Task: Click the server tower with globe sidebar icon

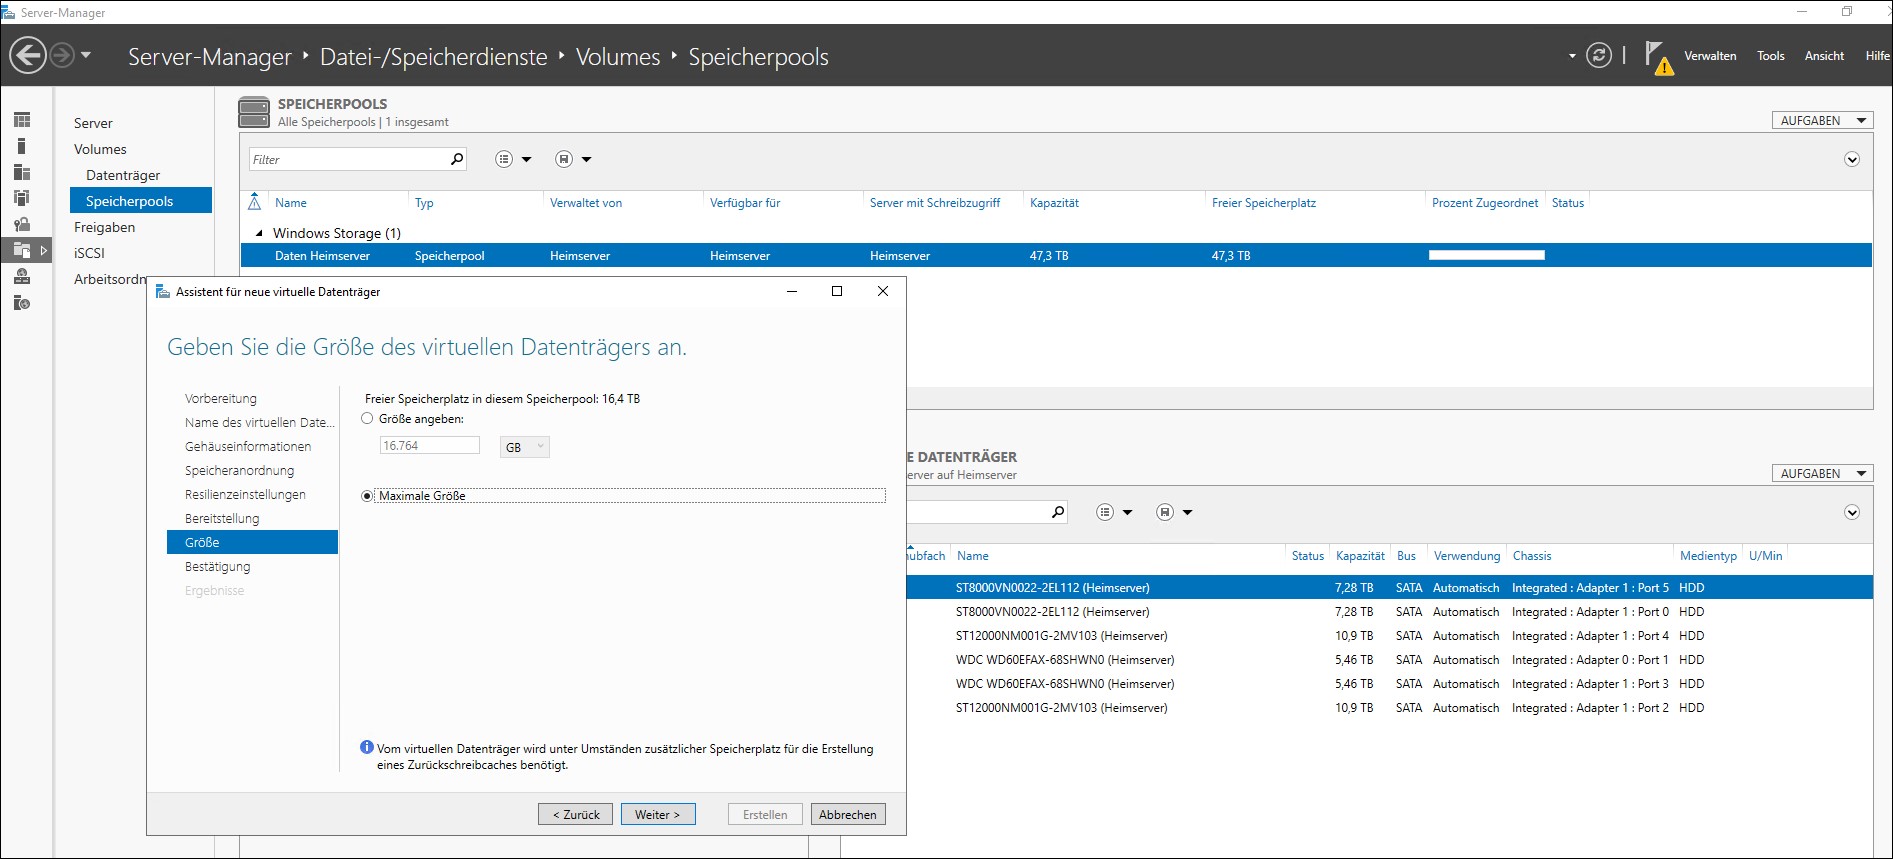Action: pyautogui.click(x=22, y=302)
